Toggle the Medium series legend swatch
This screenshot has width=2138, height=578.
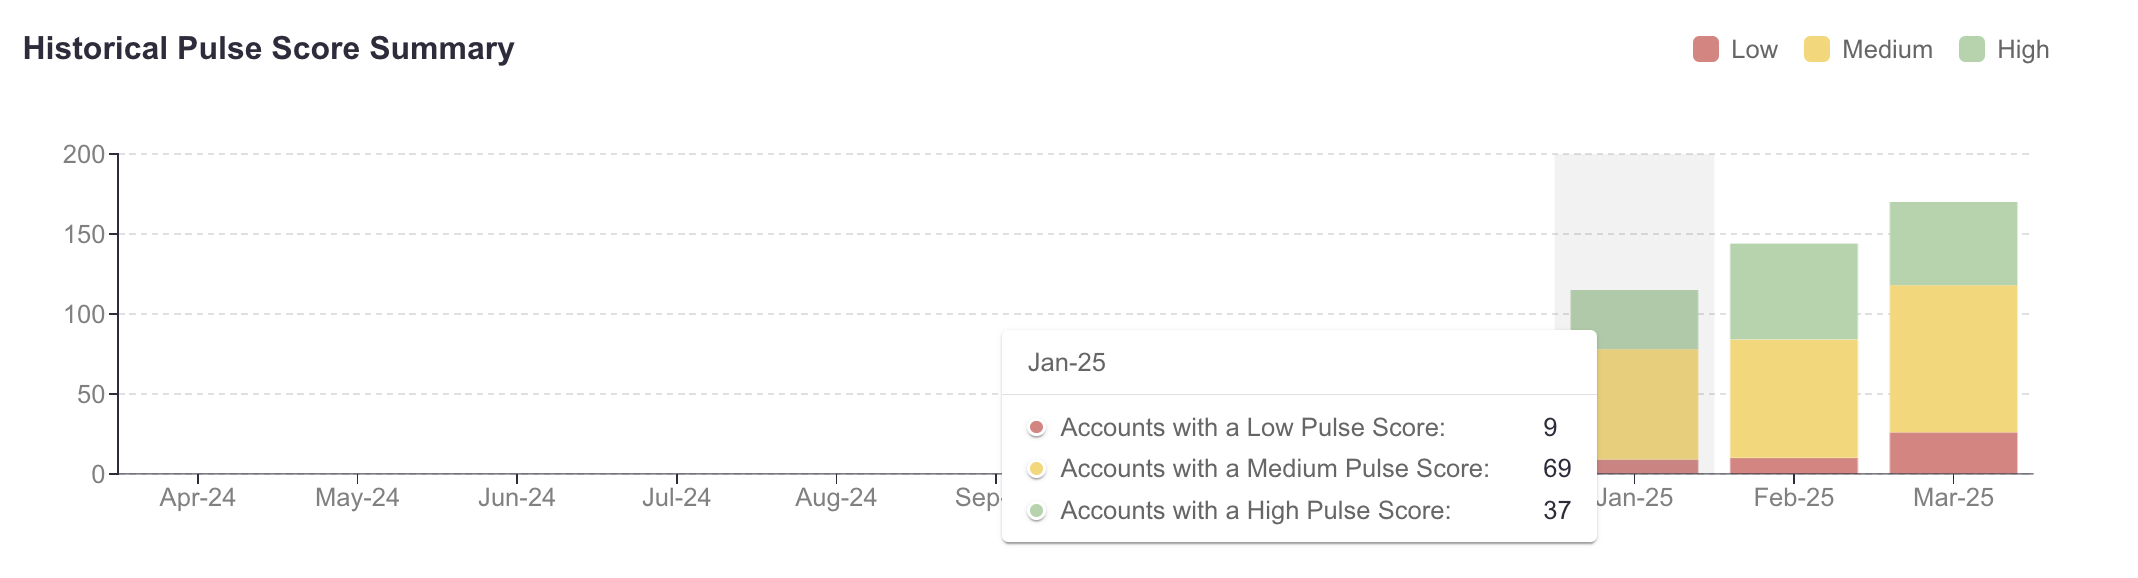click(1817, 49)
